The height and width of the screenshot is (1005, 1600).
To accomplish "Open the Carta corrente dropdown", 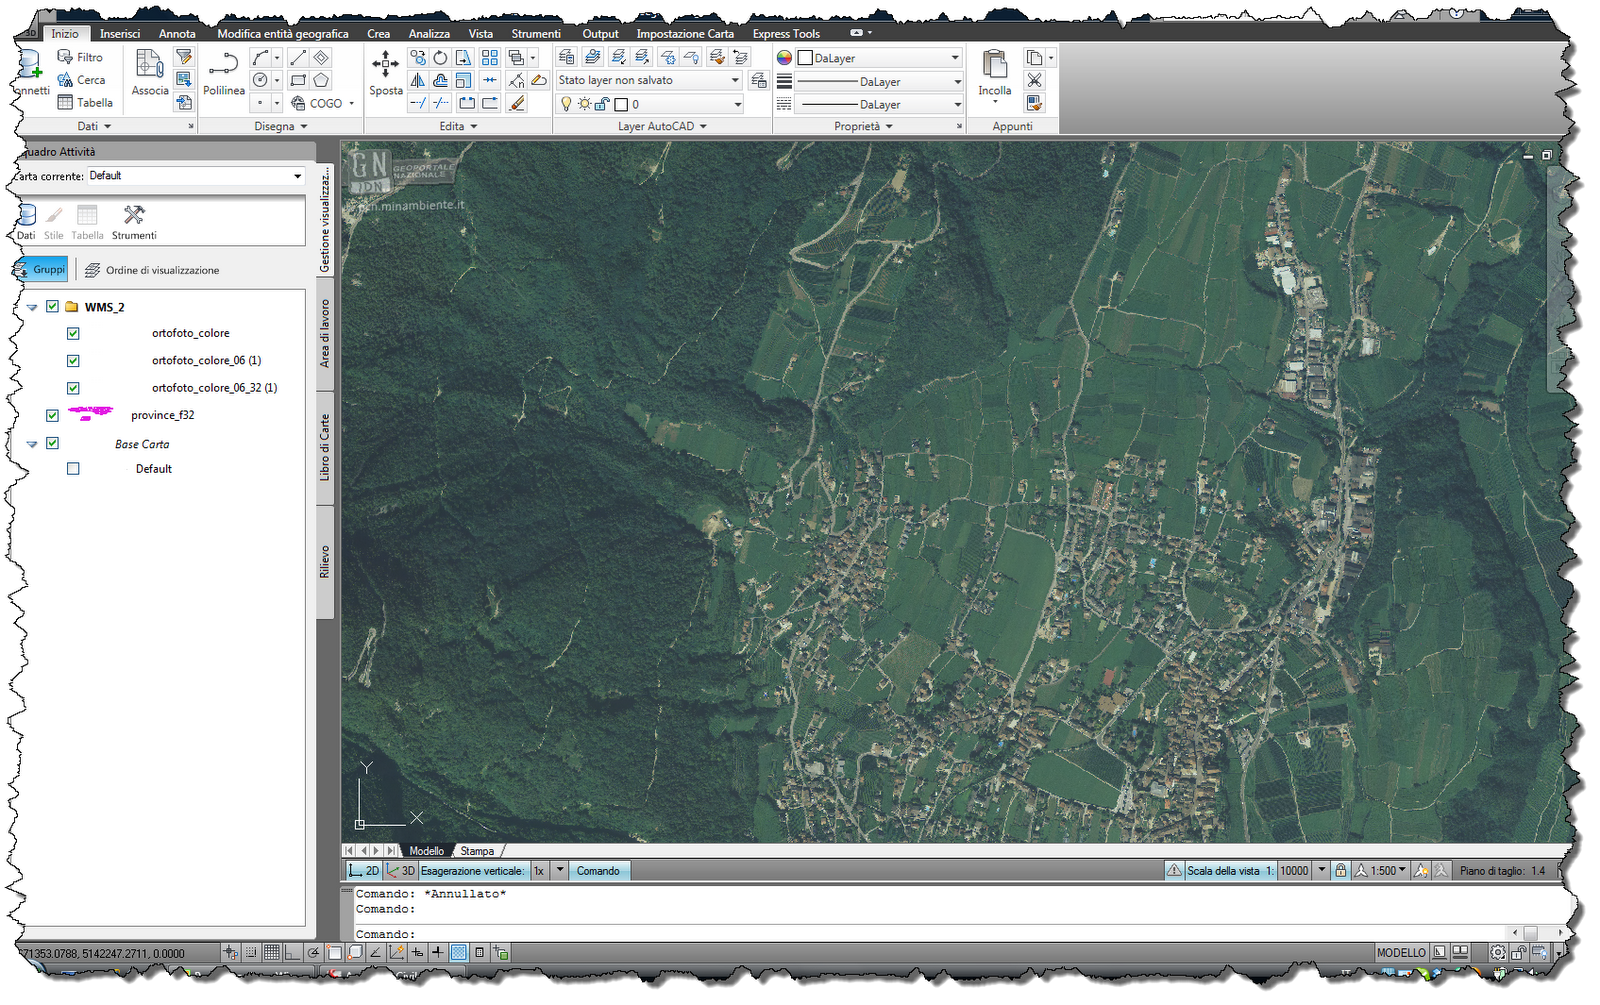I will 298,176.
